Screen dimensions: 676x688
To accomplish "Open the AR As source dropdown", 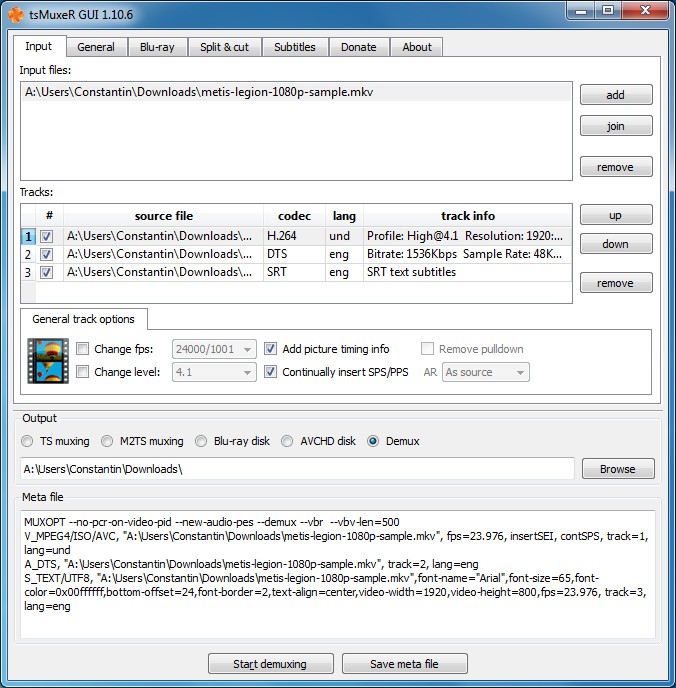I will pyautogui.click(x=486, y=372).
